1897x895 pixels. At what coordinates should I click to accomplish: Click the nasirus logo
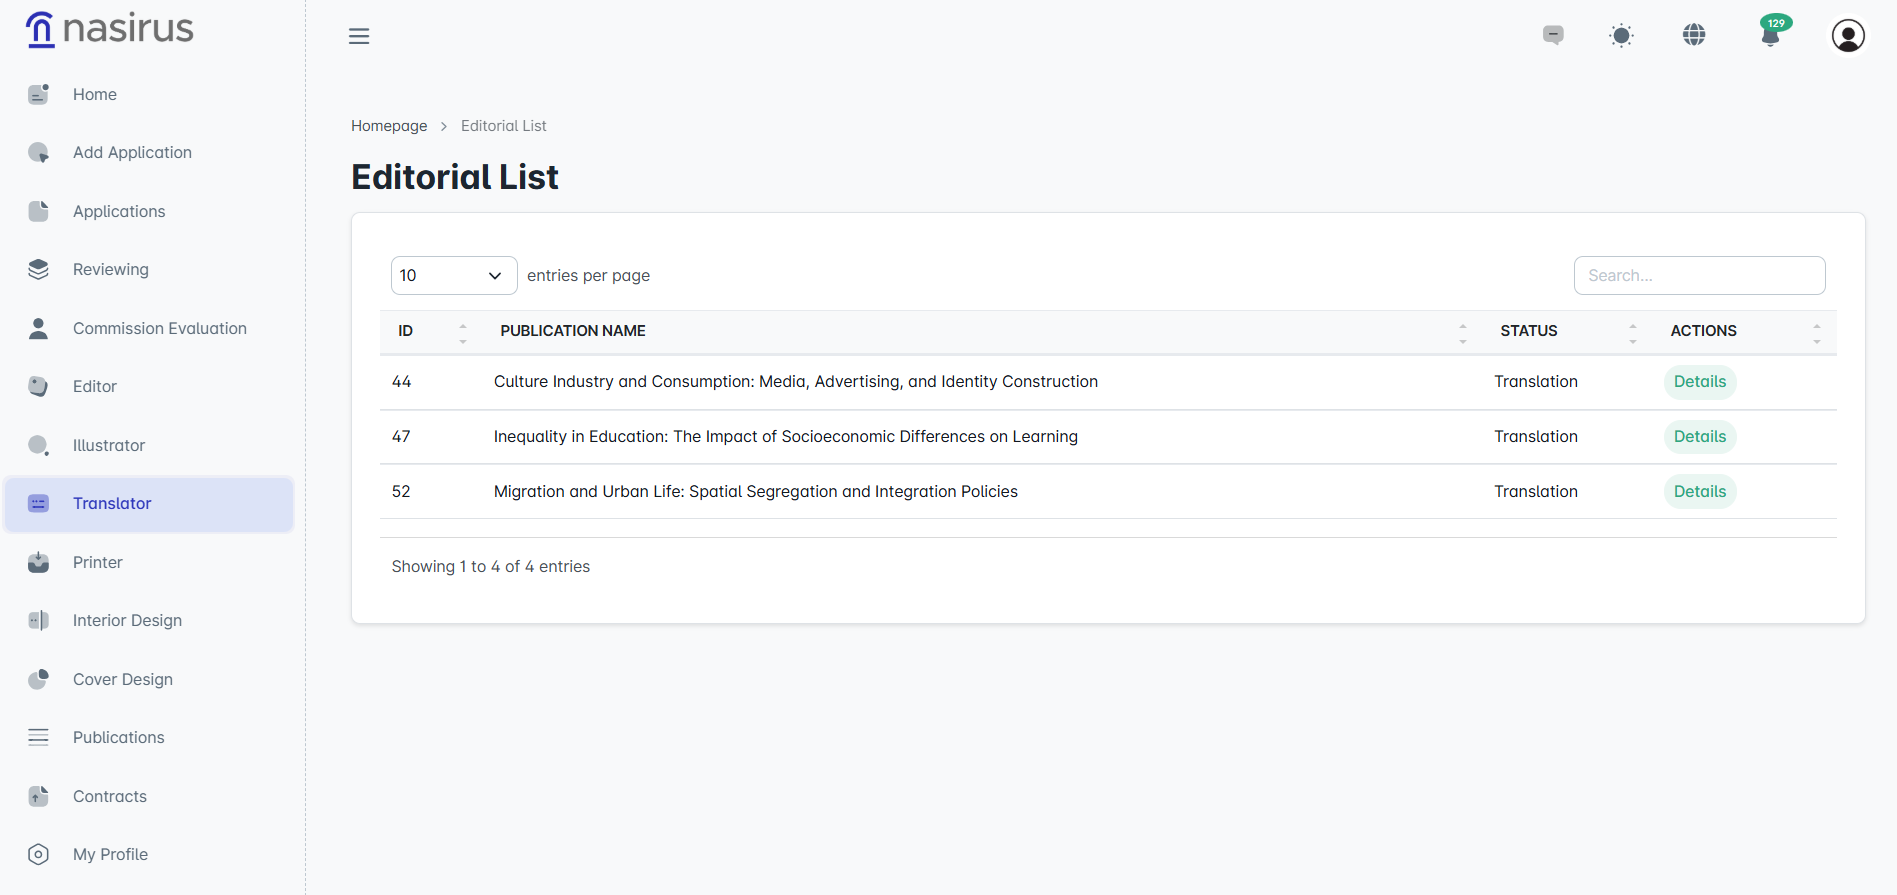(x=110, y=29)
